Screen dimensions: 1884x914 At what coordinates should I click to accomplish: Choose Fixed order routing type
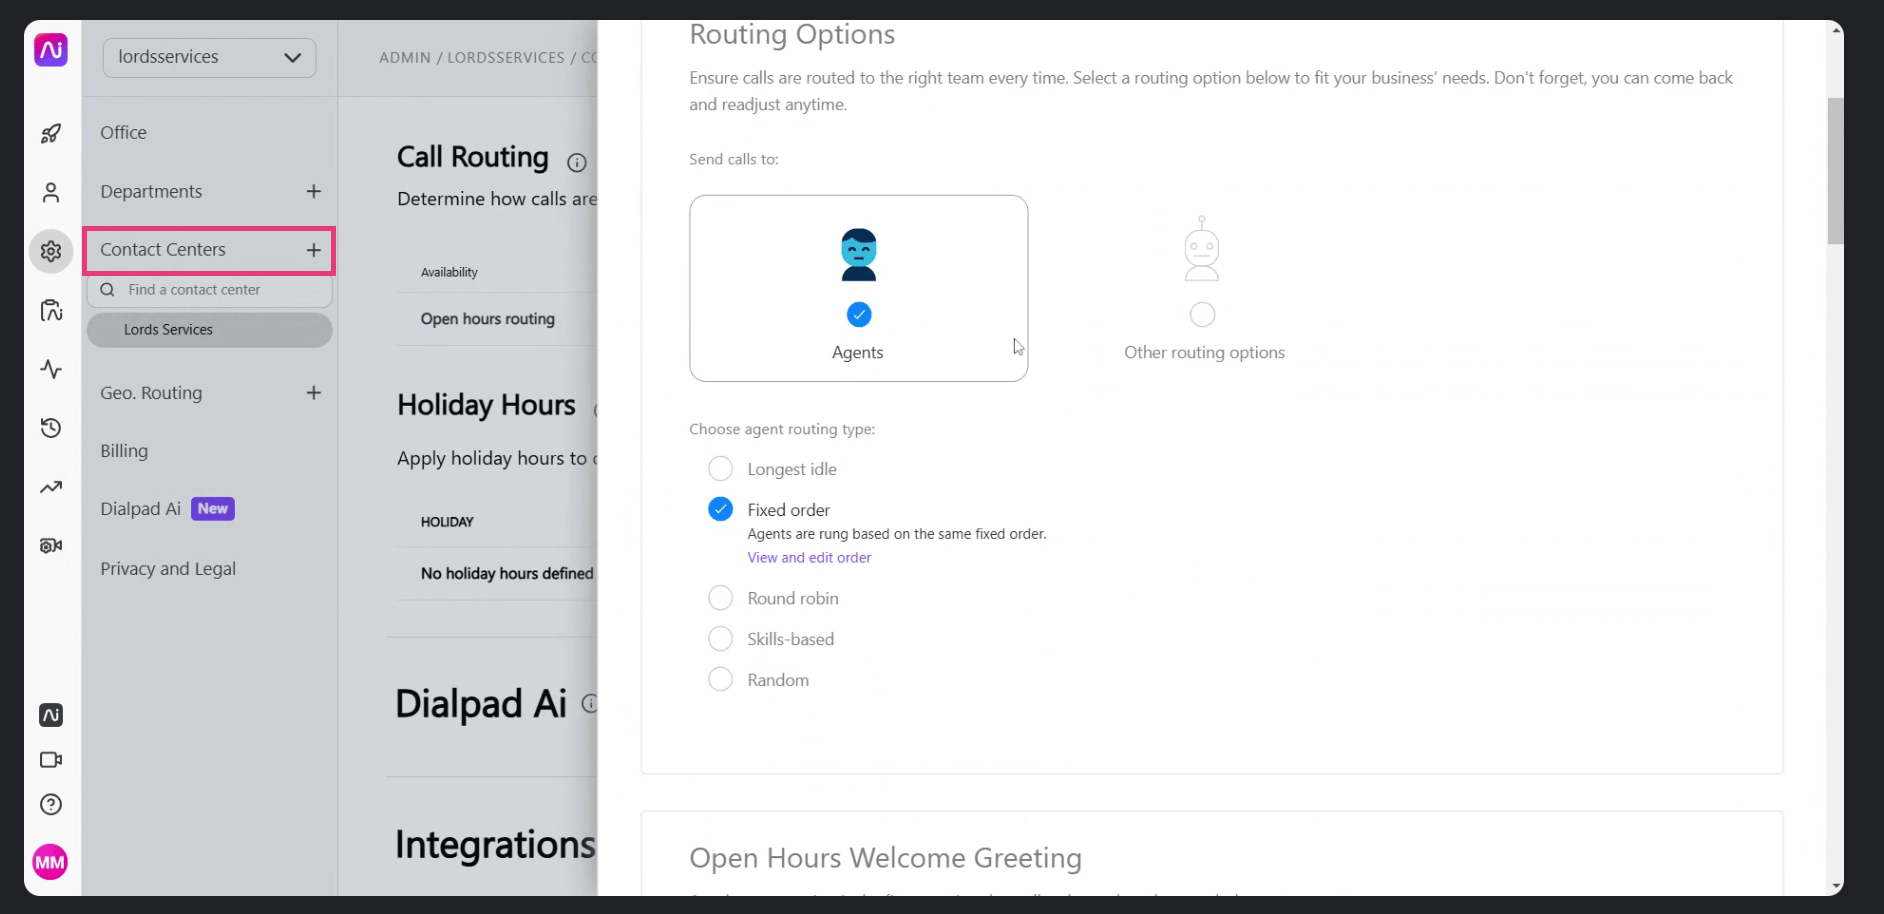coord(721,509)
